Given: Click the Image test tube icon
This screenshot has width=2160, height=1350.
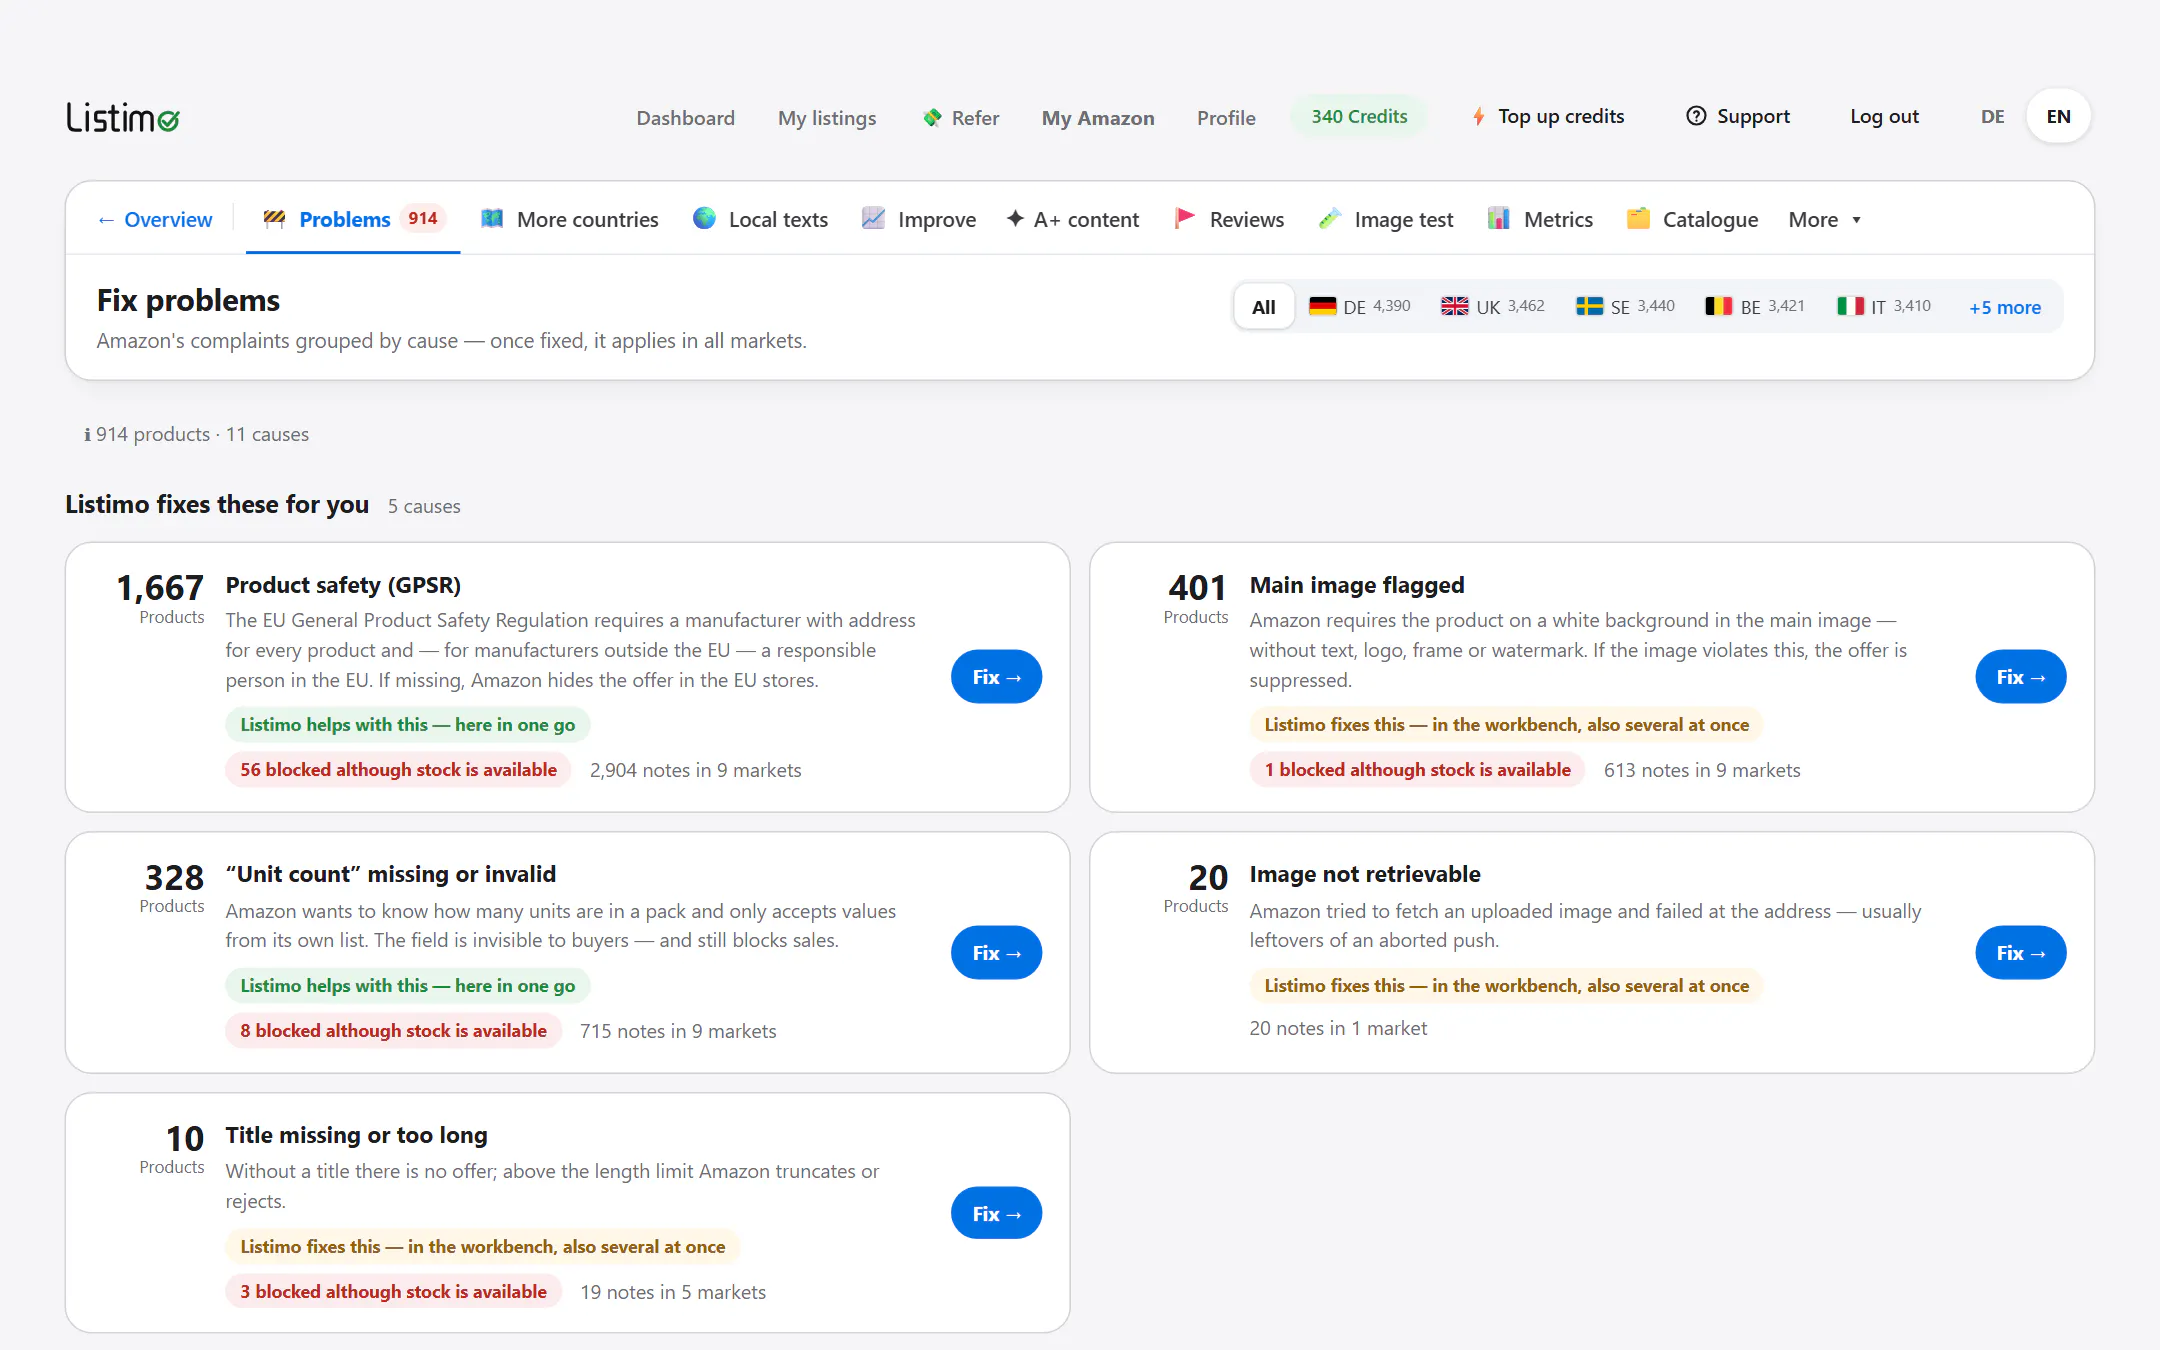Looking at the screenshot, I should click(x=1330, y=219).
